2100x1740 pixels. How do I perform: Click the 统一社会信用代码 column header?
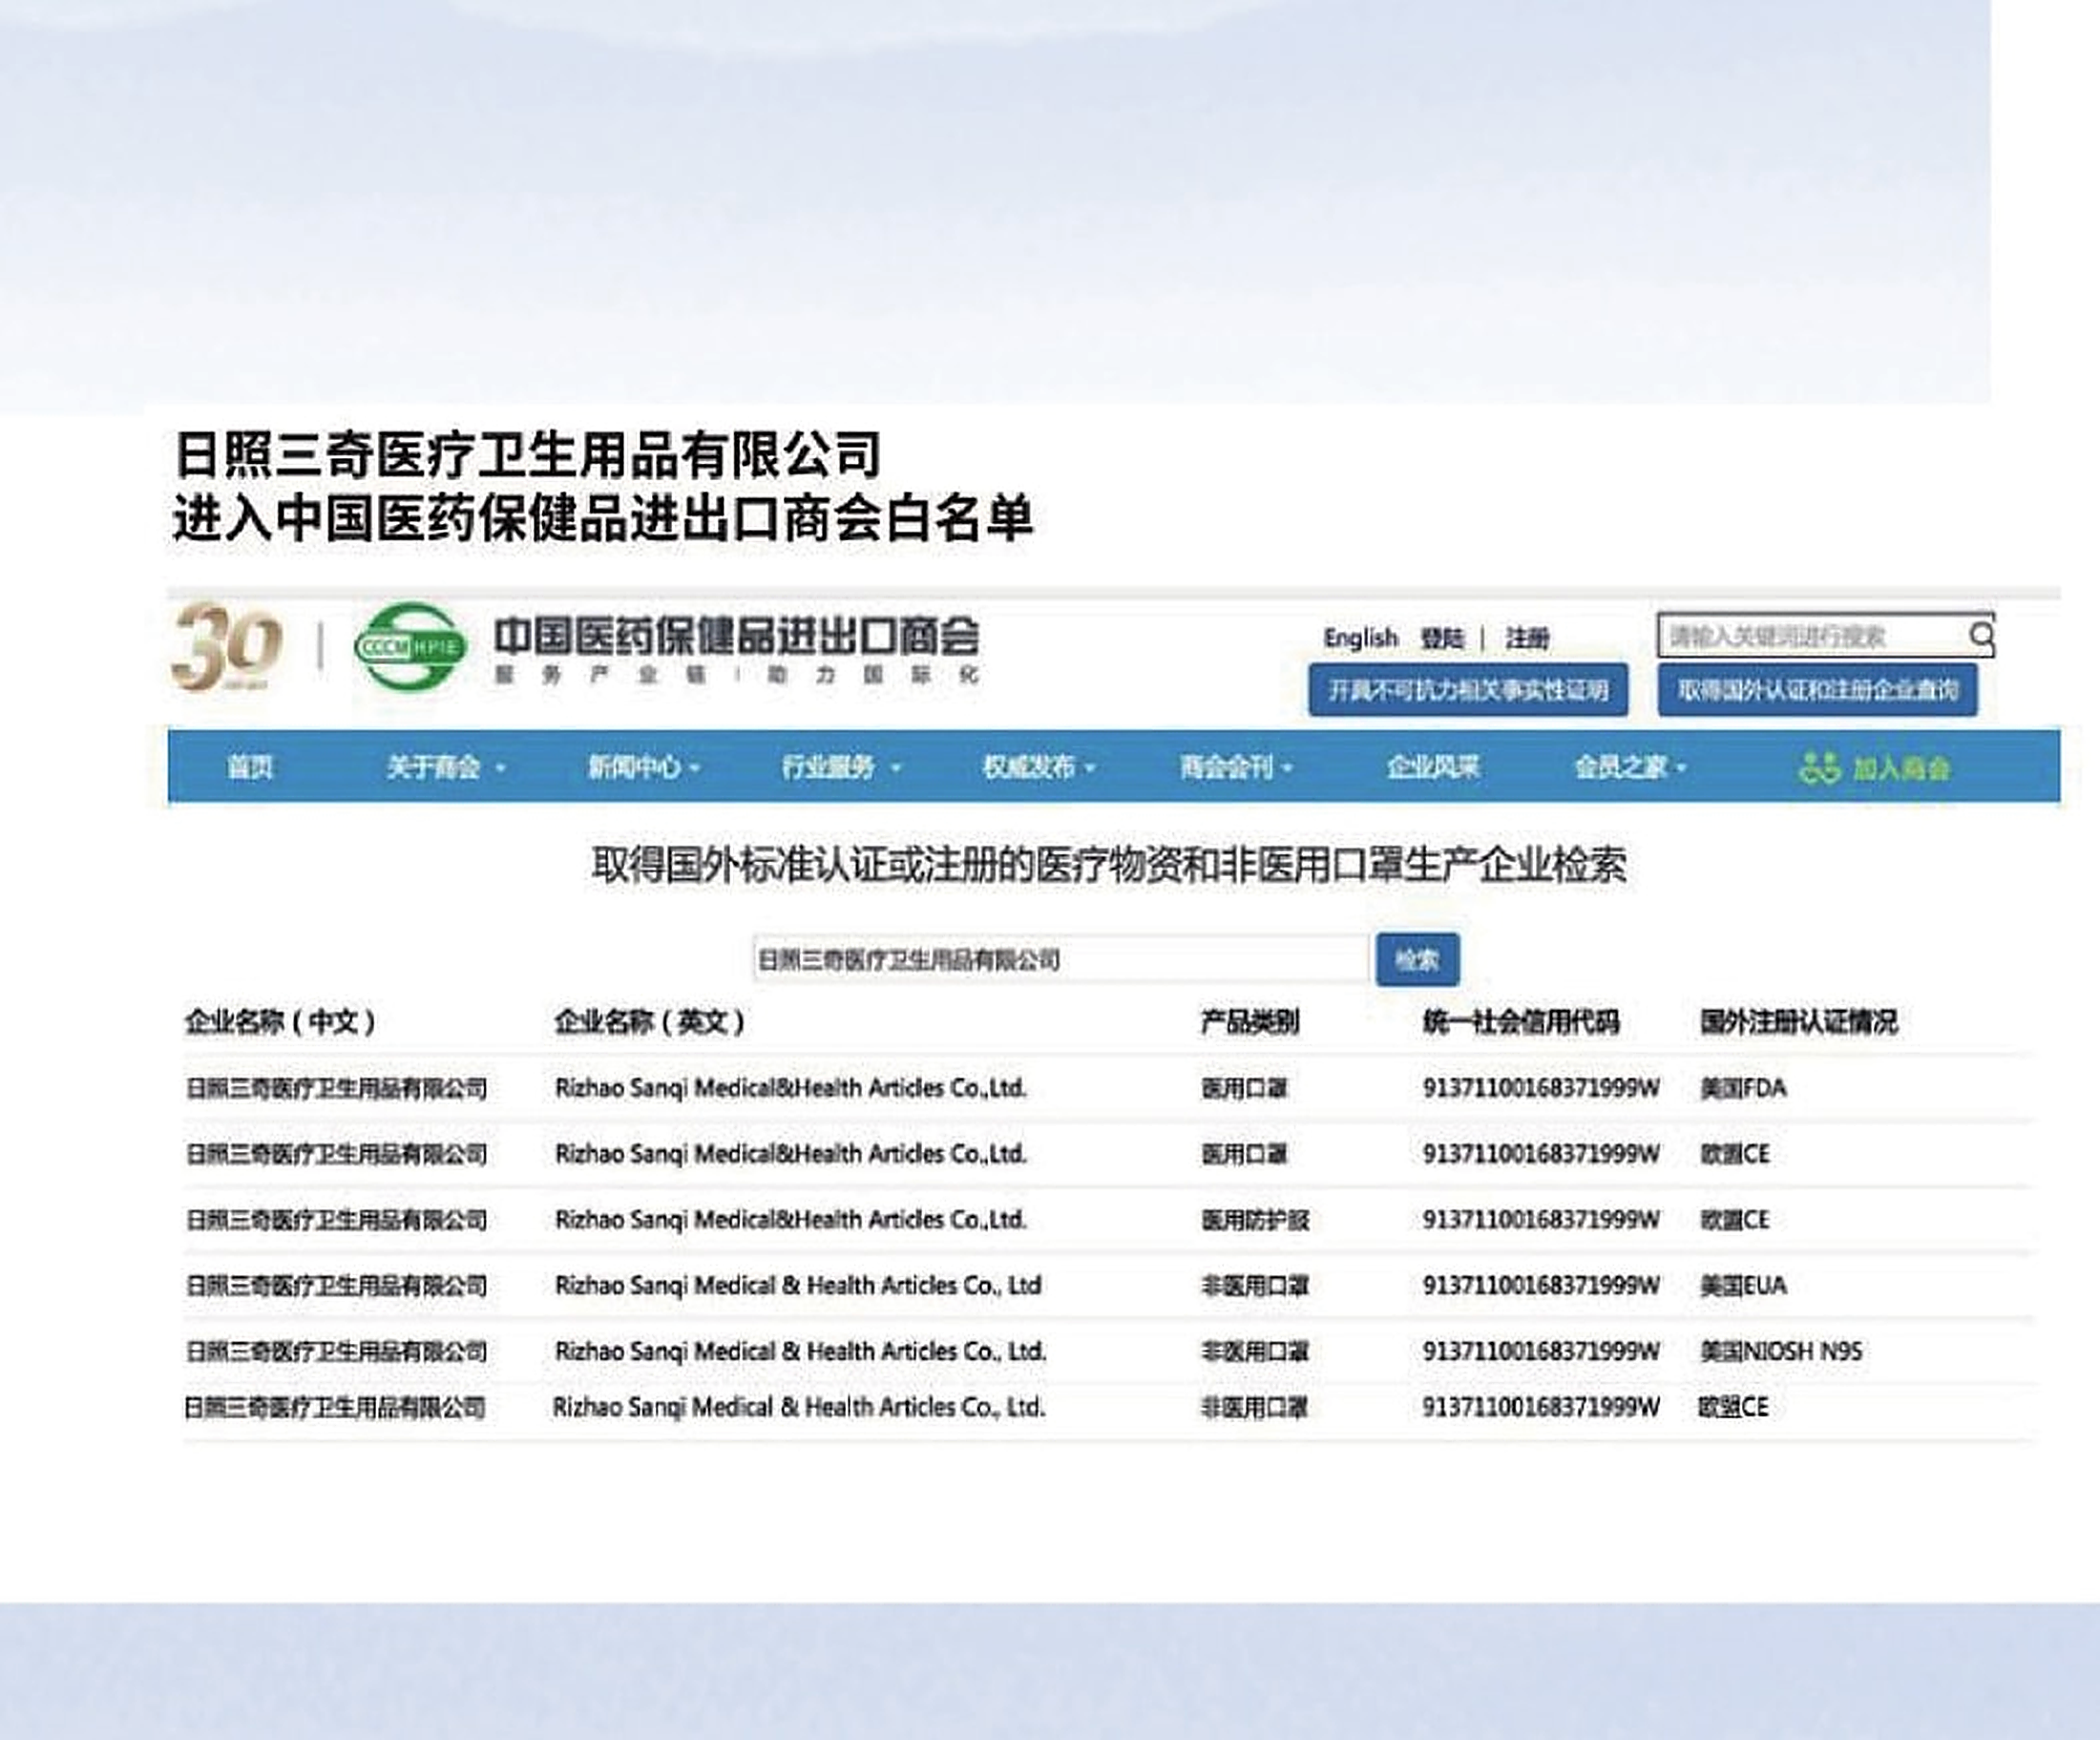point(1520,1021)
